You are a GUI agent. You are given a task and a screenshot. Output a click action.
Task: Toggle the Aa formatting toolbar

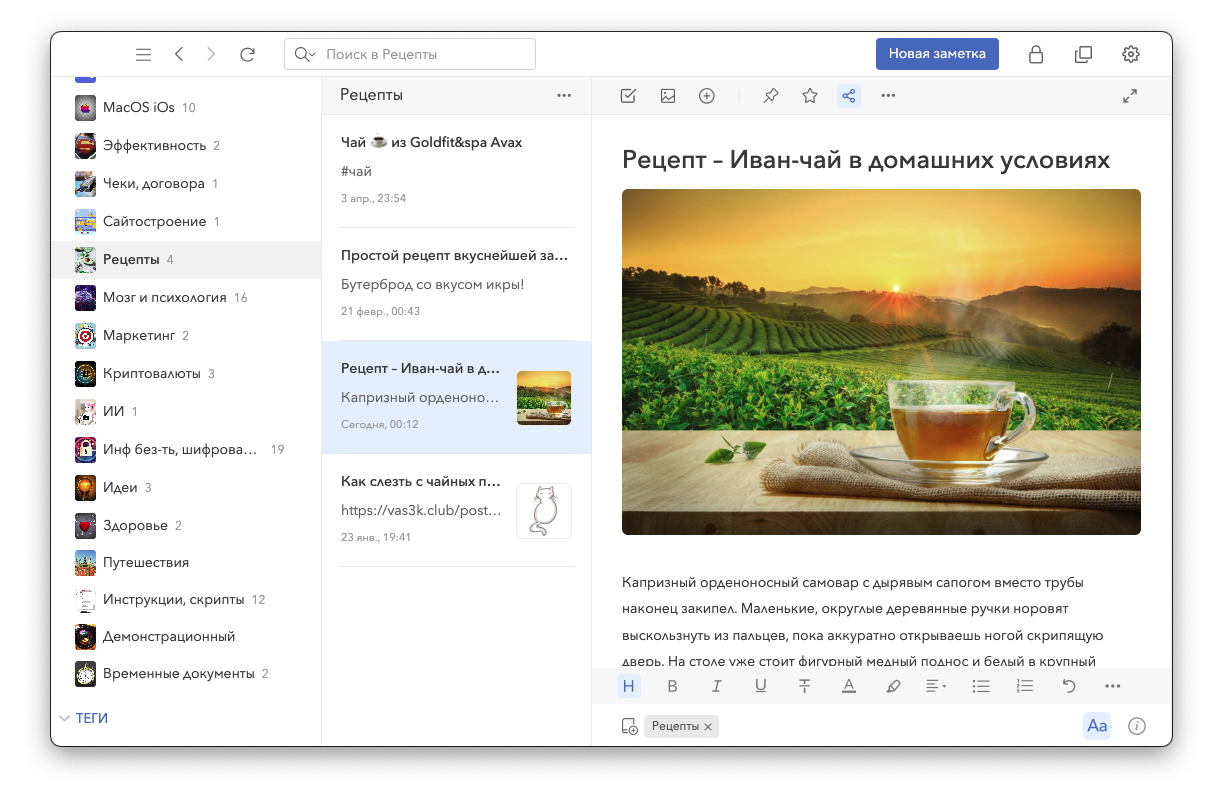[1097, 726]
